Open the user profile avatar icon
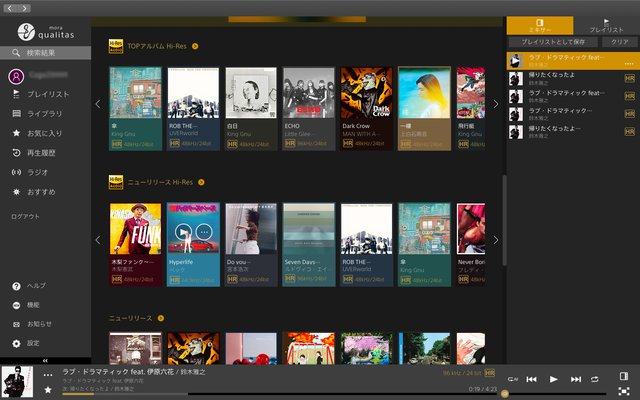The height and width of the screenshot is (400, 640). tap(16, 76)
